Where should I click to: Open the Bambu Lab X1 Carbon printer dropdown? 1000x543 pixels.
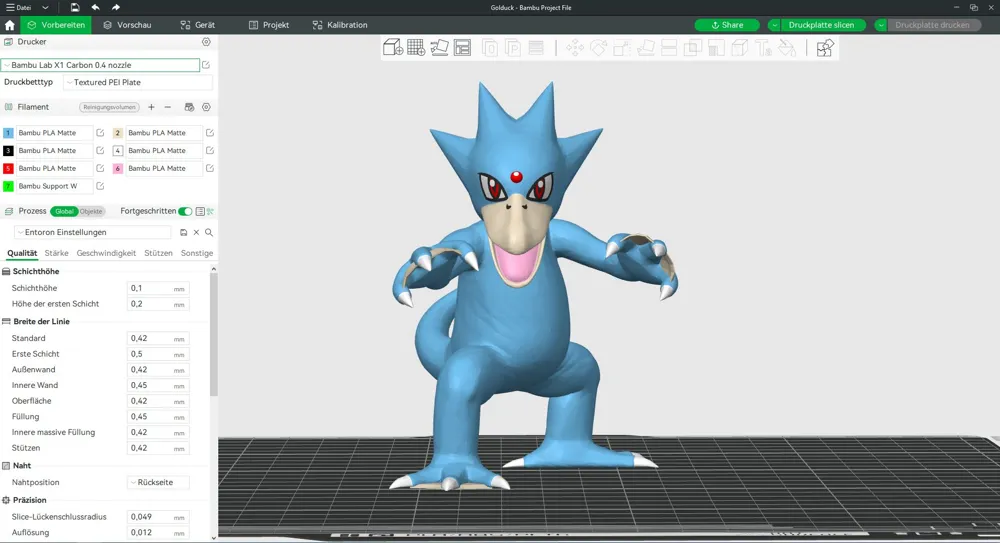(x=100, y=65)
